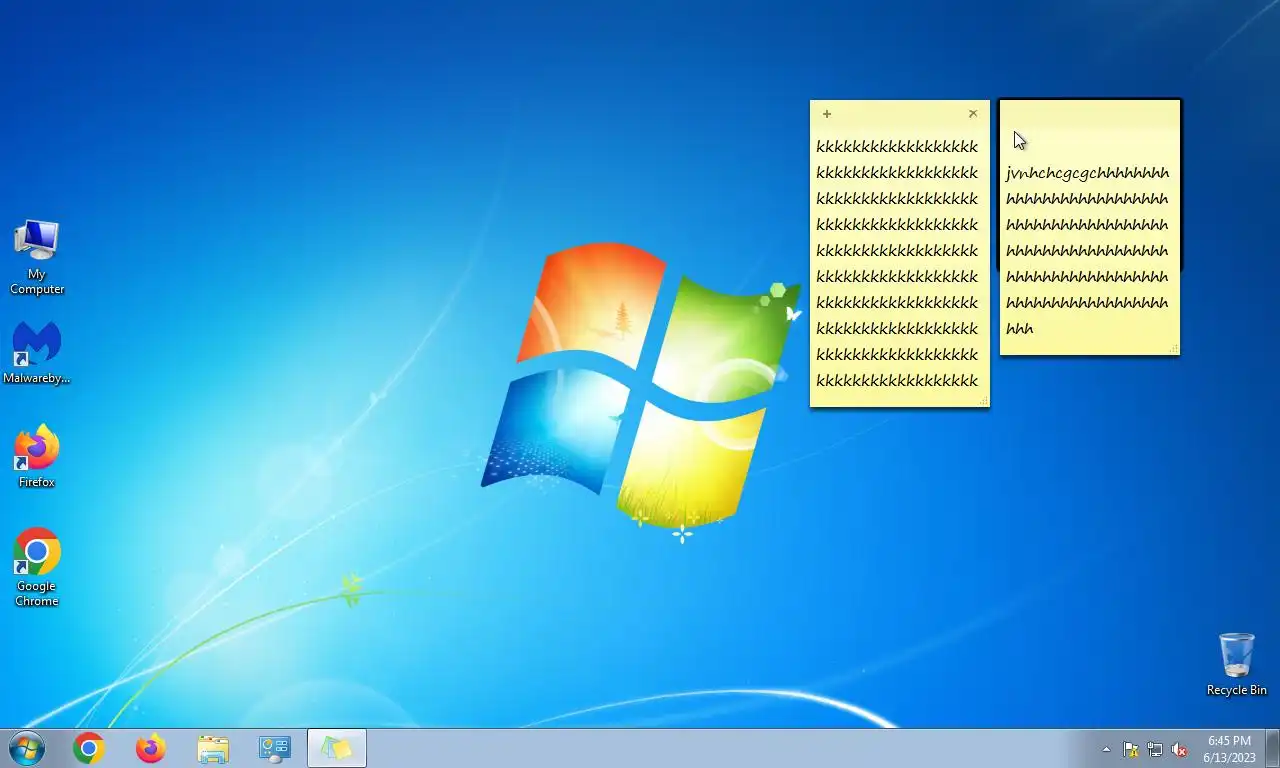Add a new note with the plus icon

tap(827, 114)
